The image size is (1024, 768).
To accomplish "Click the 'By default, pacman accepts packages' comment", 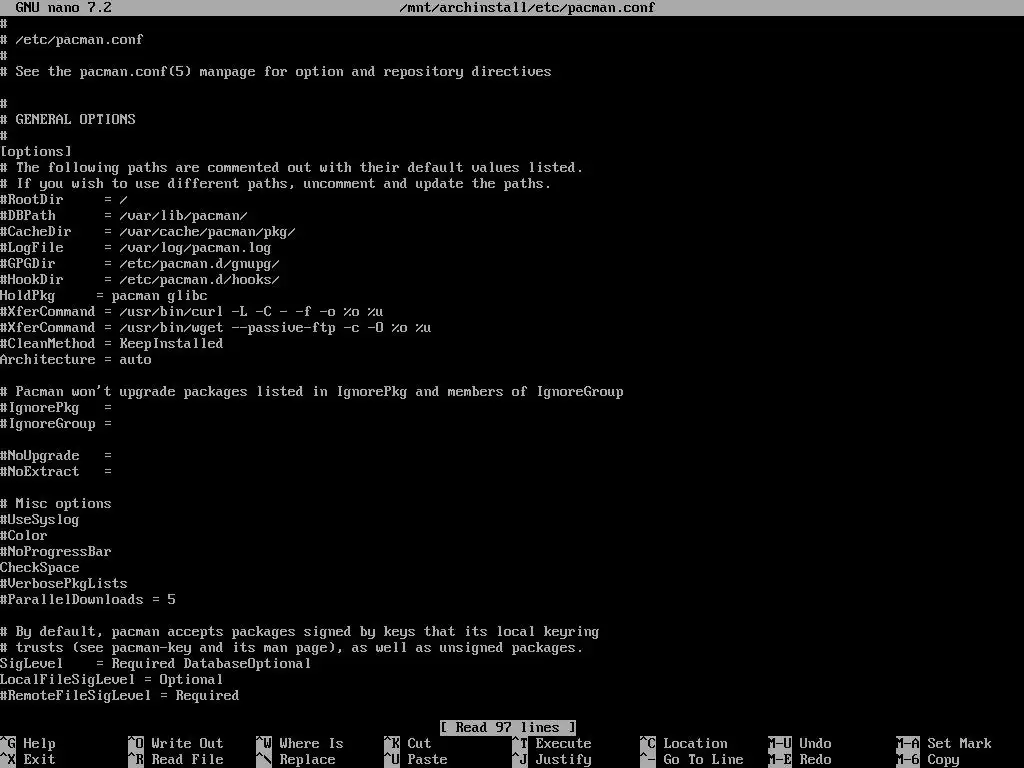I will 300,632.
